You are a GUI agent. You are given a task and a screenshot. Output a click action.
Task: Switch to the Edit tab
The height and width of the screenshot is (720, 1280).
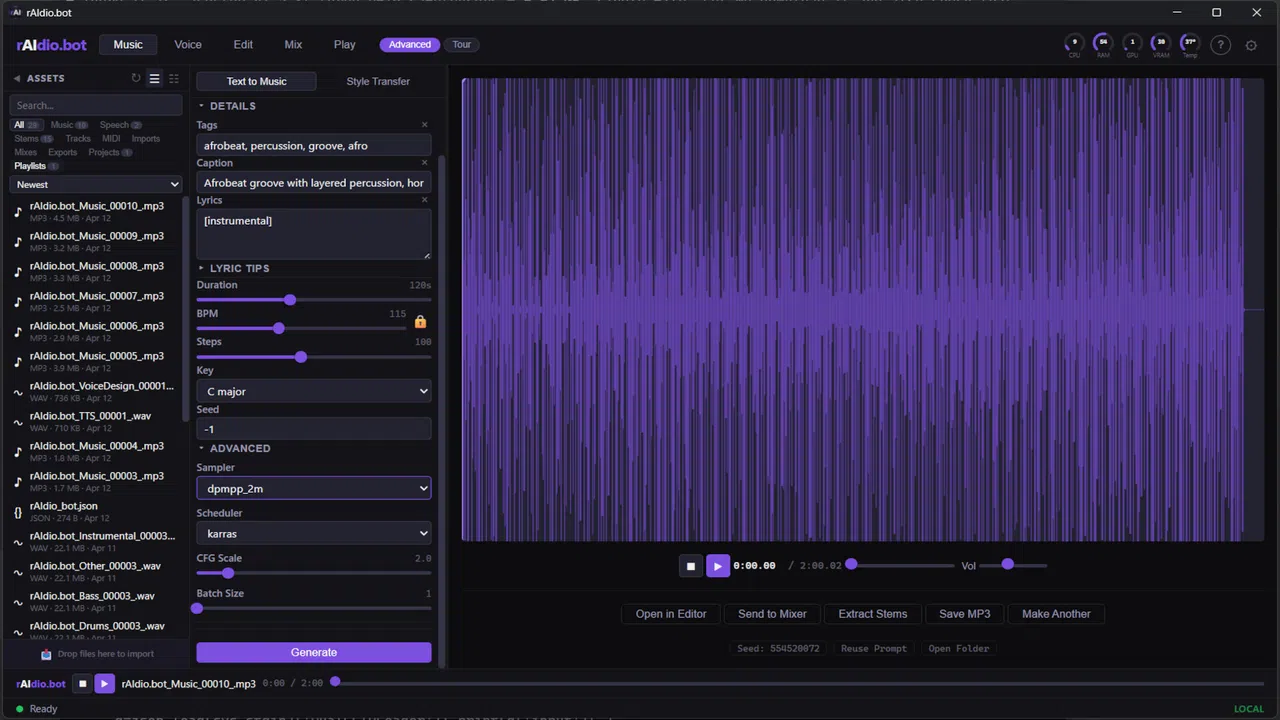243,45
